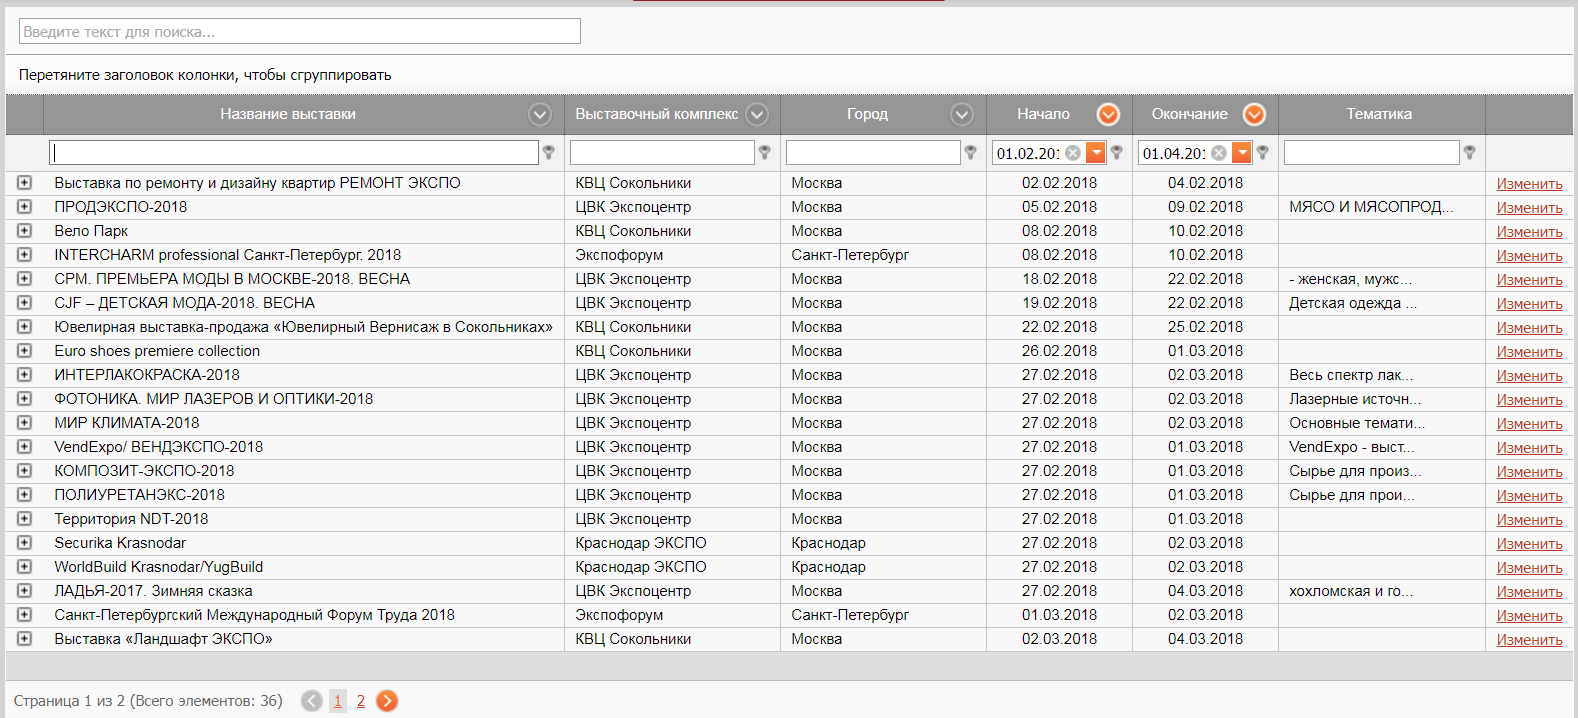The height and width of the screenshot is (718, 1578).
Task: Open Окончание date picker dropdown
Action: pyautogui.click(x=1242, y=153)
